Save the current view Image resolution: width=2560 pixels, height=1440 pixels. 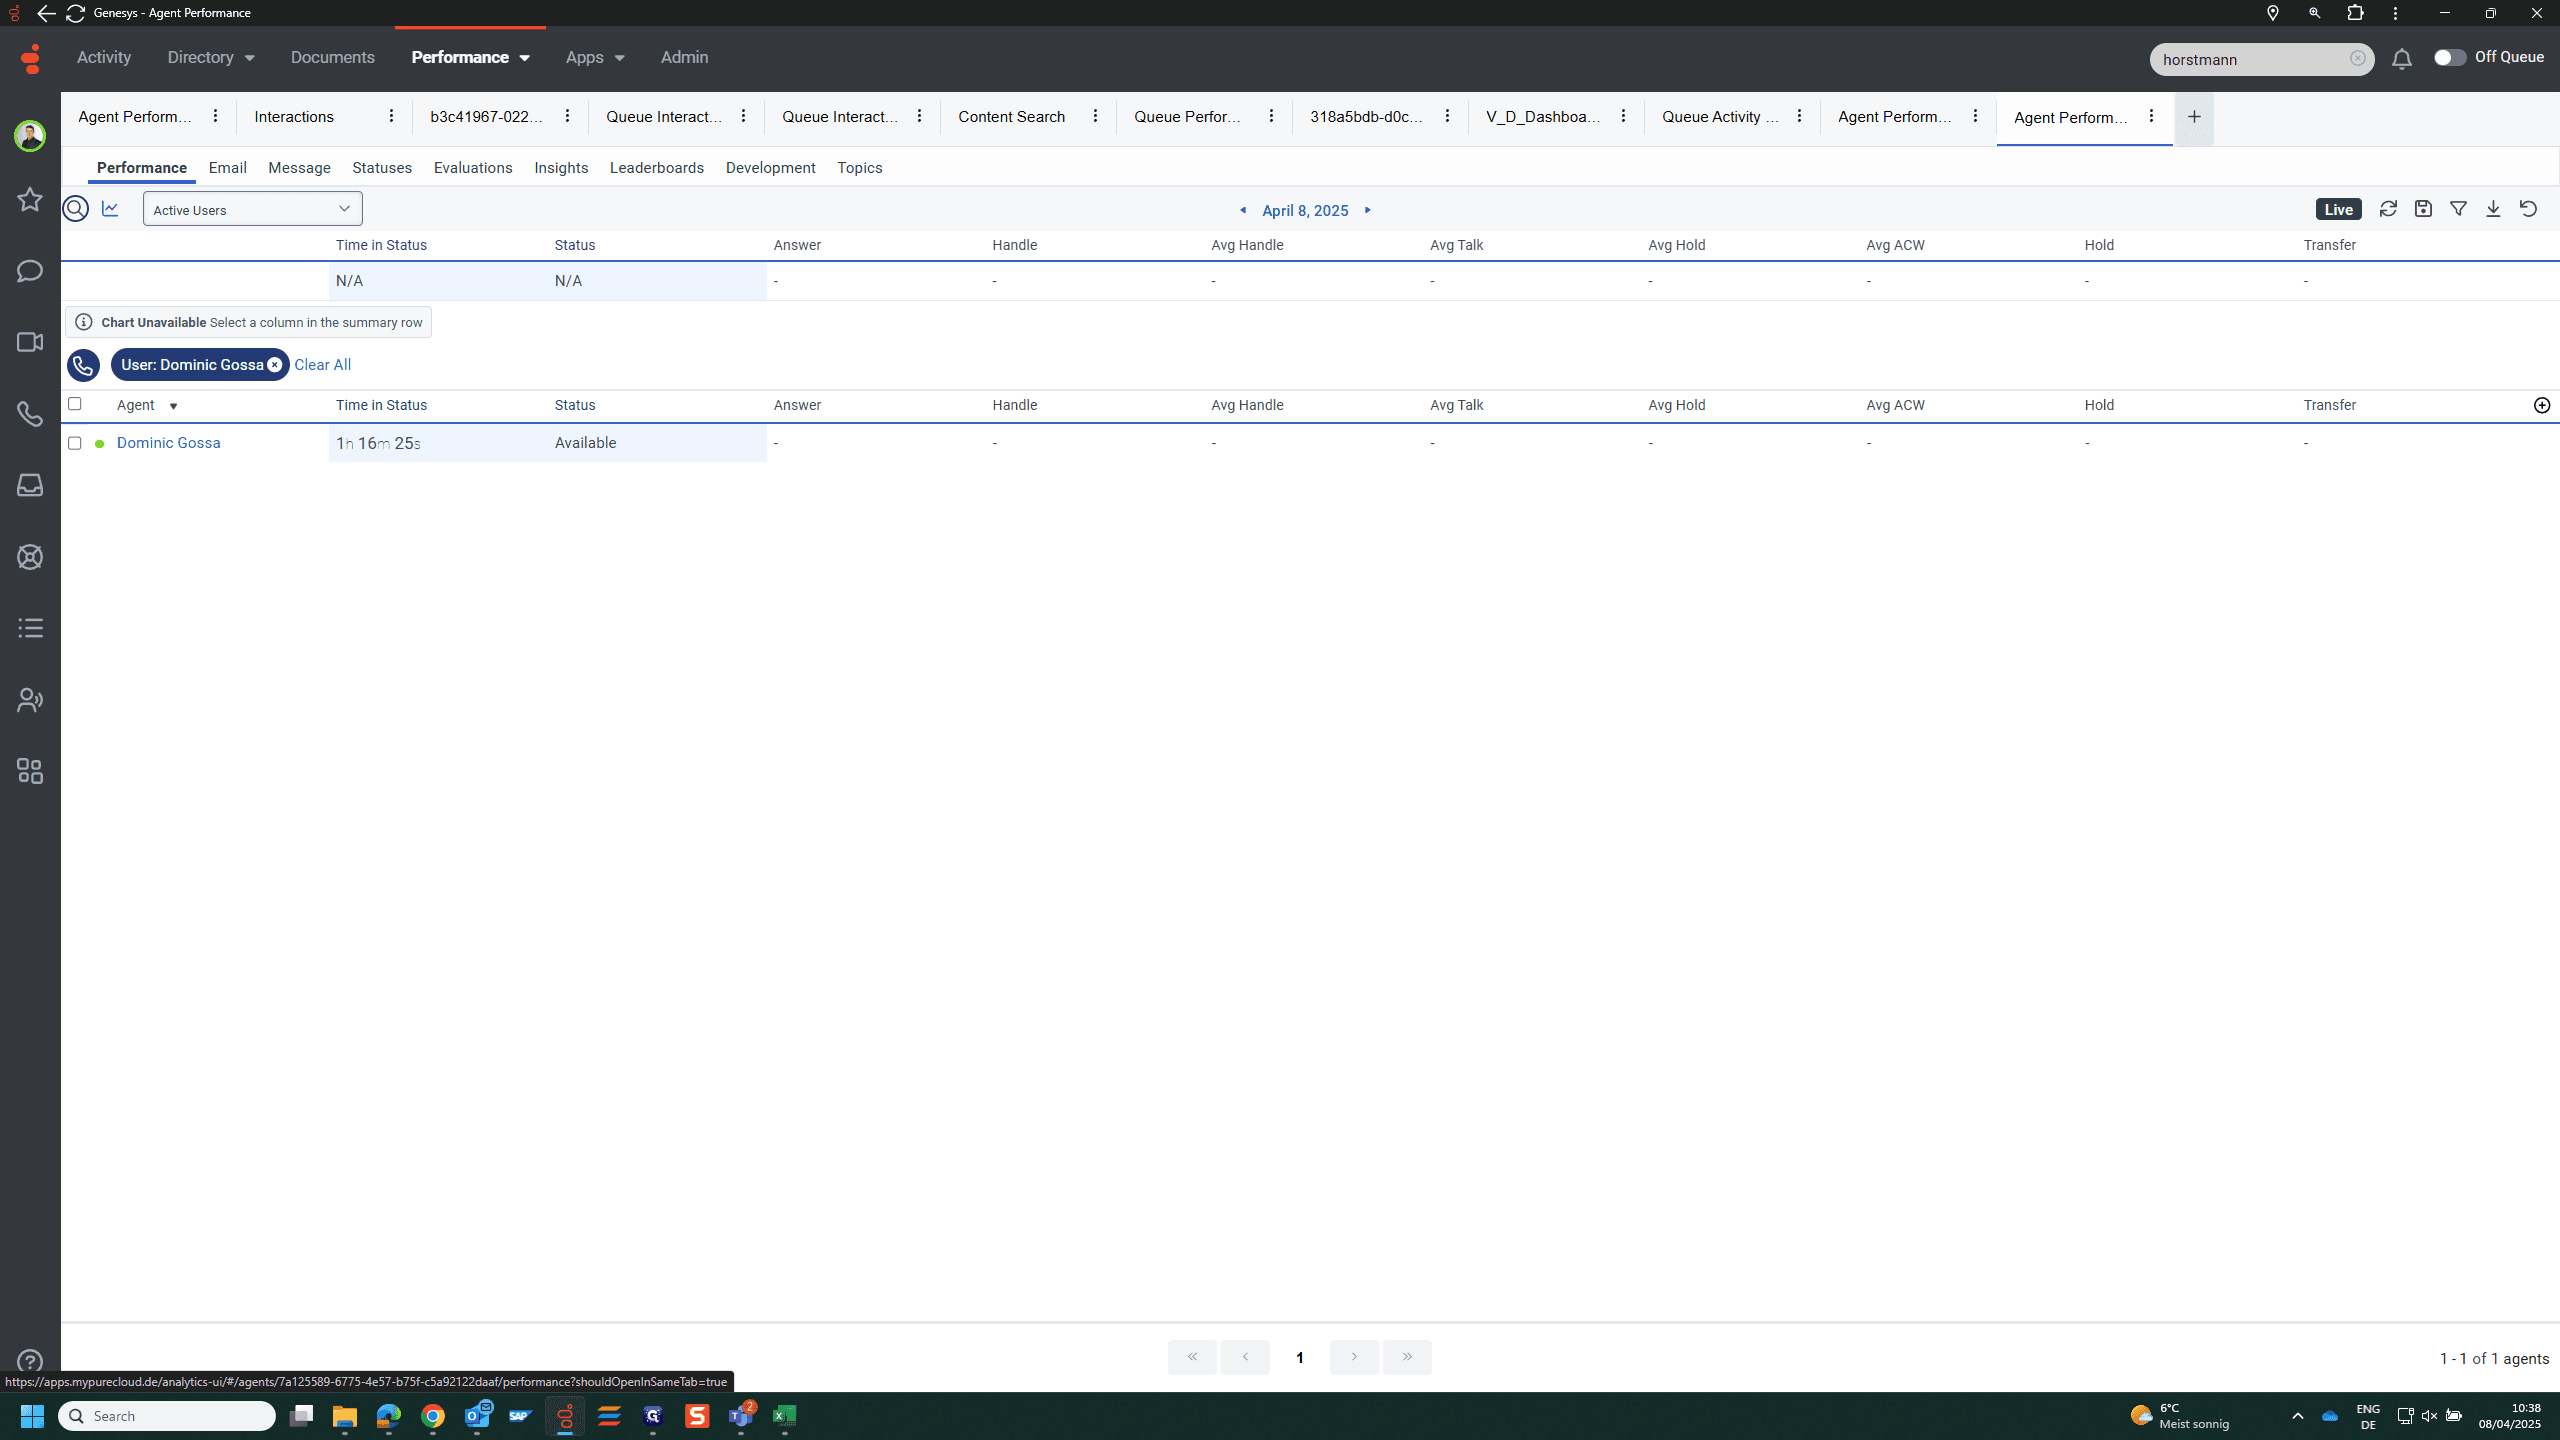click(x=2423, y=209)
